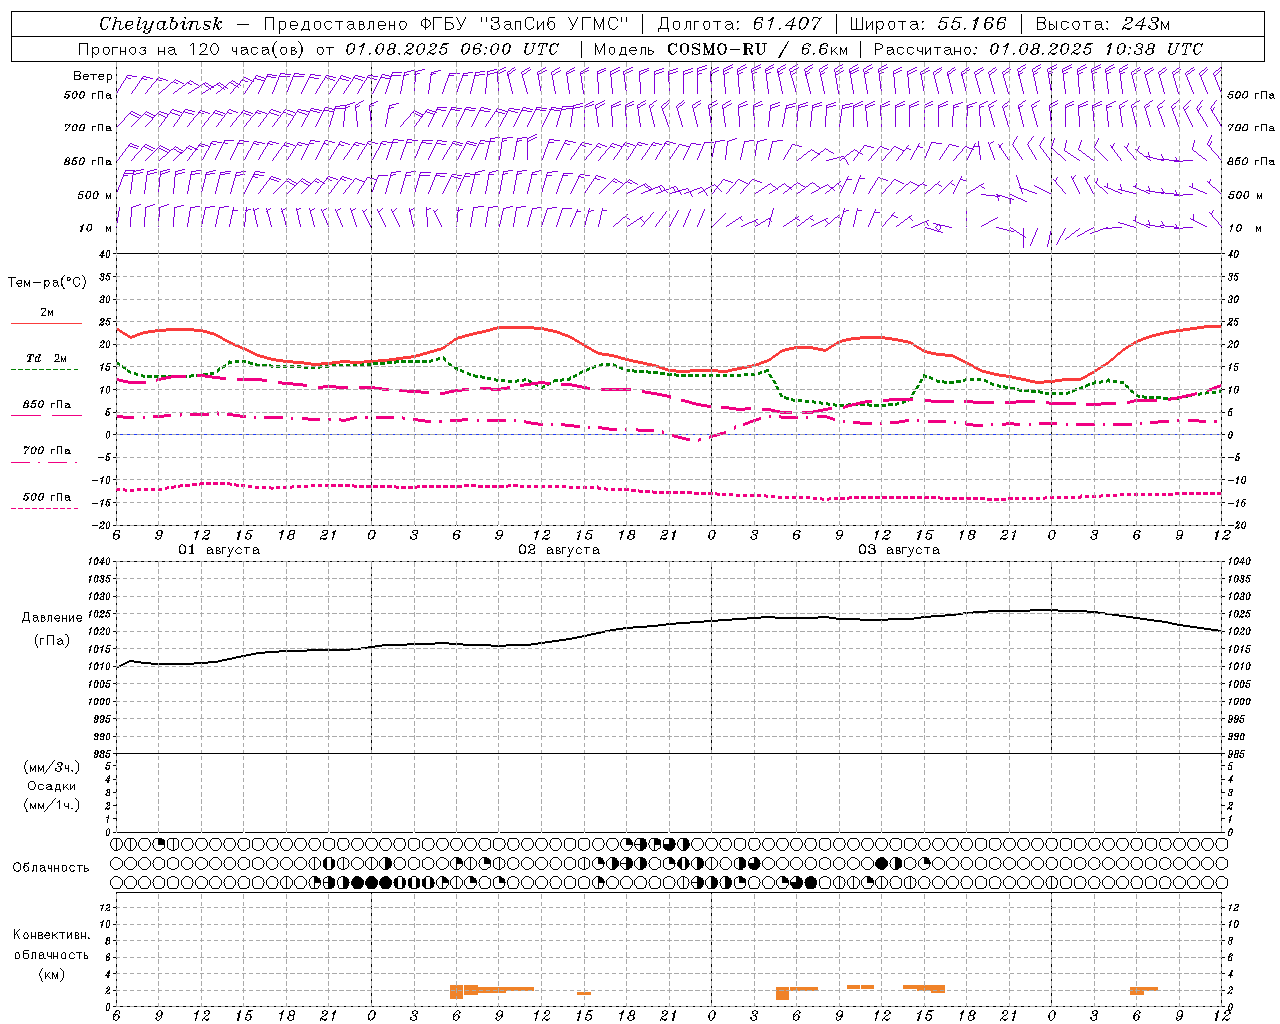Click the 'Долгота: 61.407' longitude value

tap(739, 24)
